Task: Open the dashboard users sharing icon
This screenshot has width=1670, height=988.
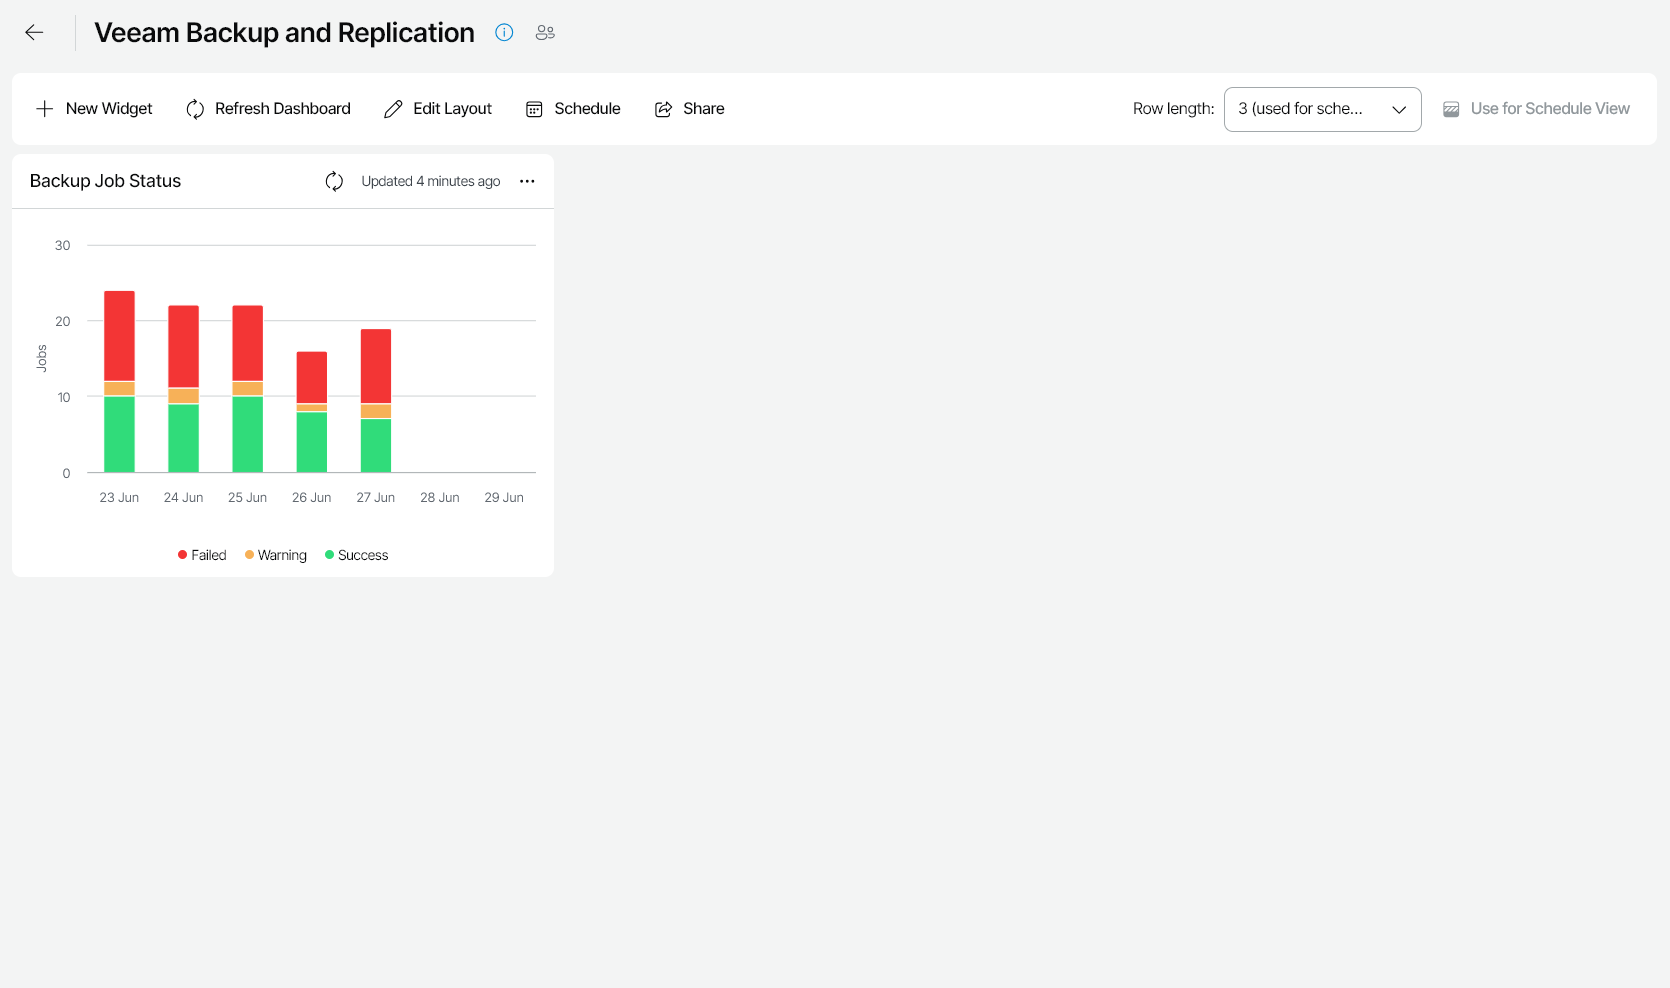Action: click(x=545, y=33)
